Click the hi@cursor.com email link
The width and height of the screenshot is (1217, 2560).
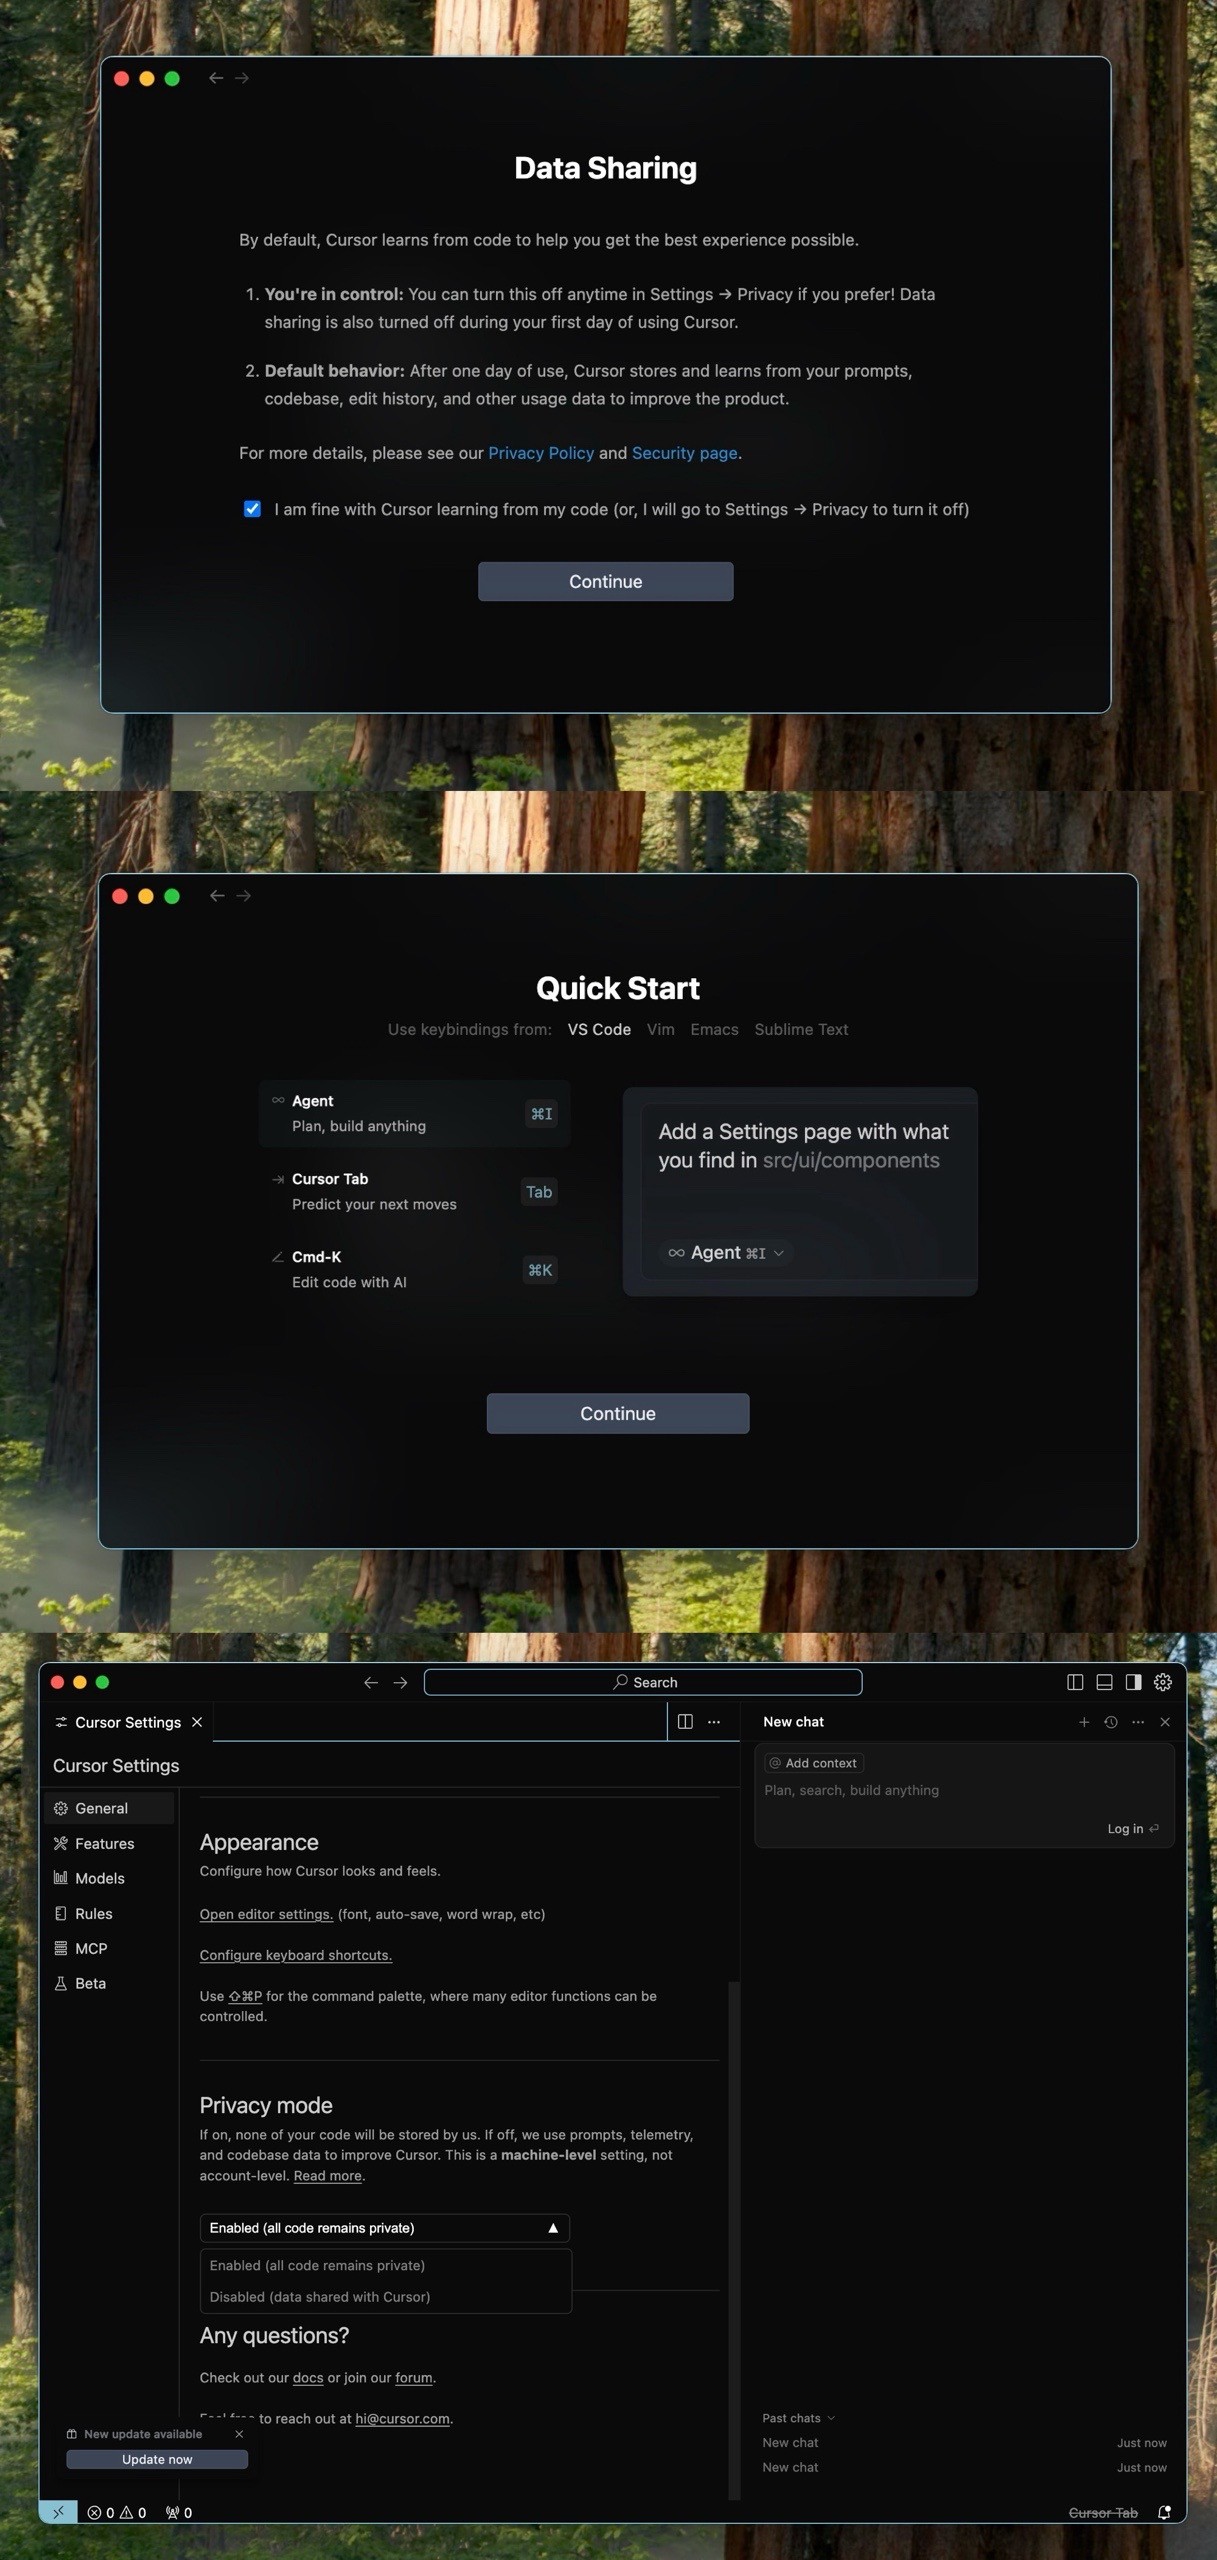coord(402,2419)
